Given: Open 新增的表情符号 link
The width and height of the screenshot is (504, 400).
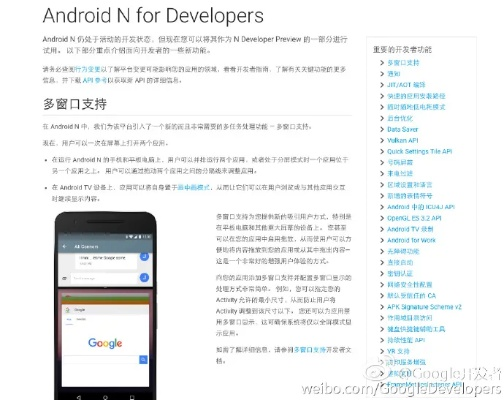Looking at the screenshot, I should click(409, 196).
